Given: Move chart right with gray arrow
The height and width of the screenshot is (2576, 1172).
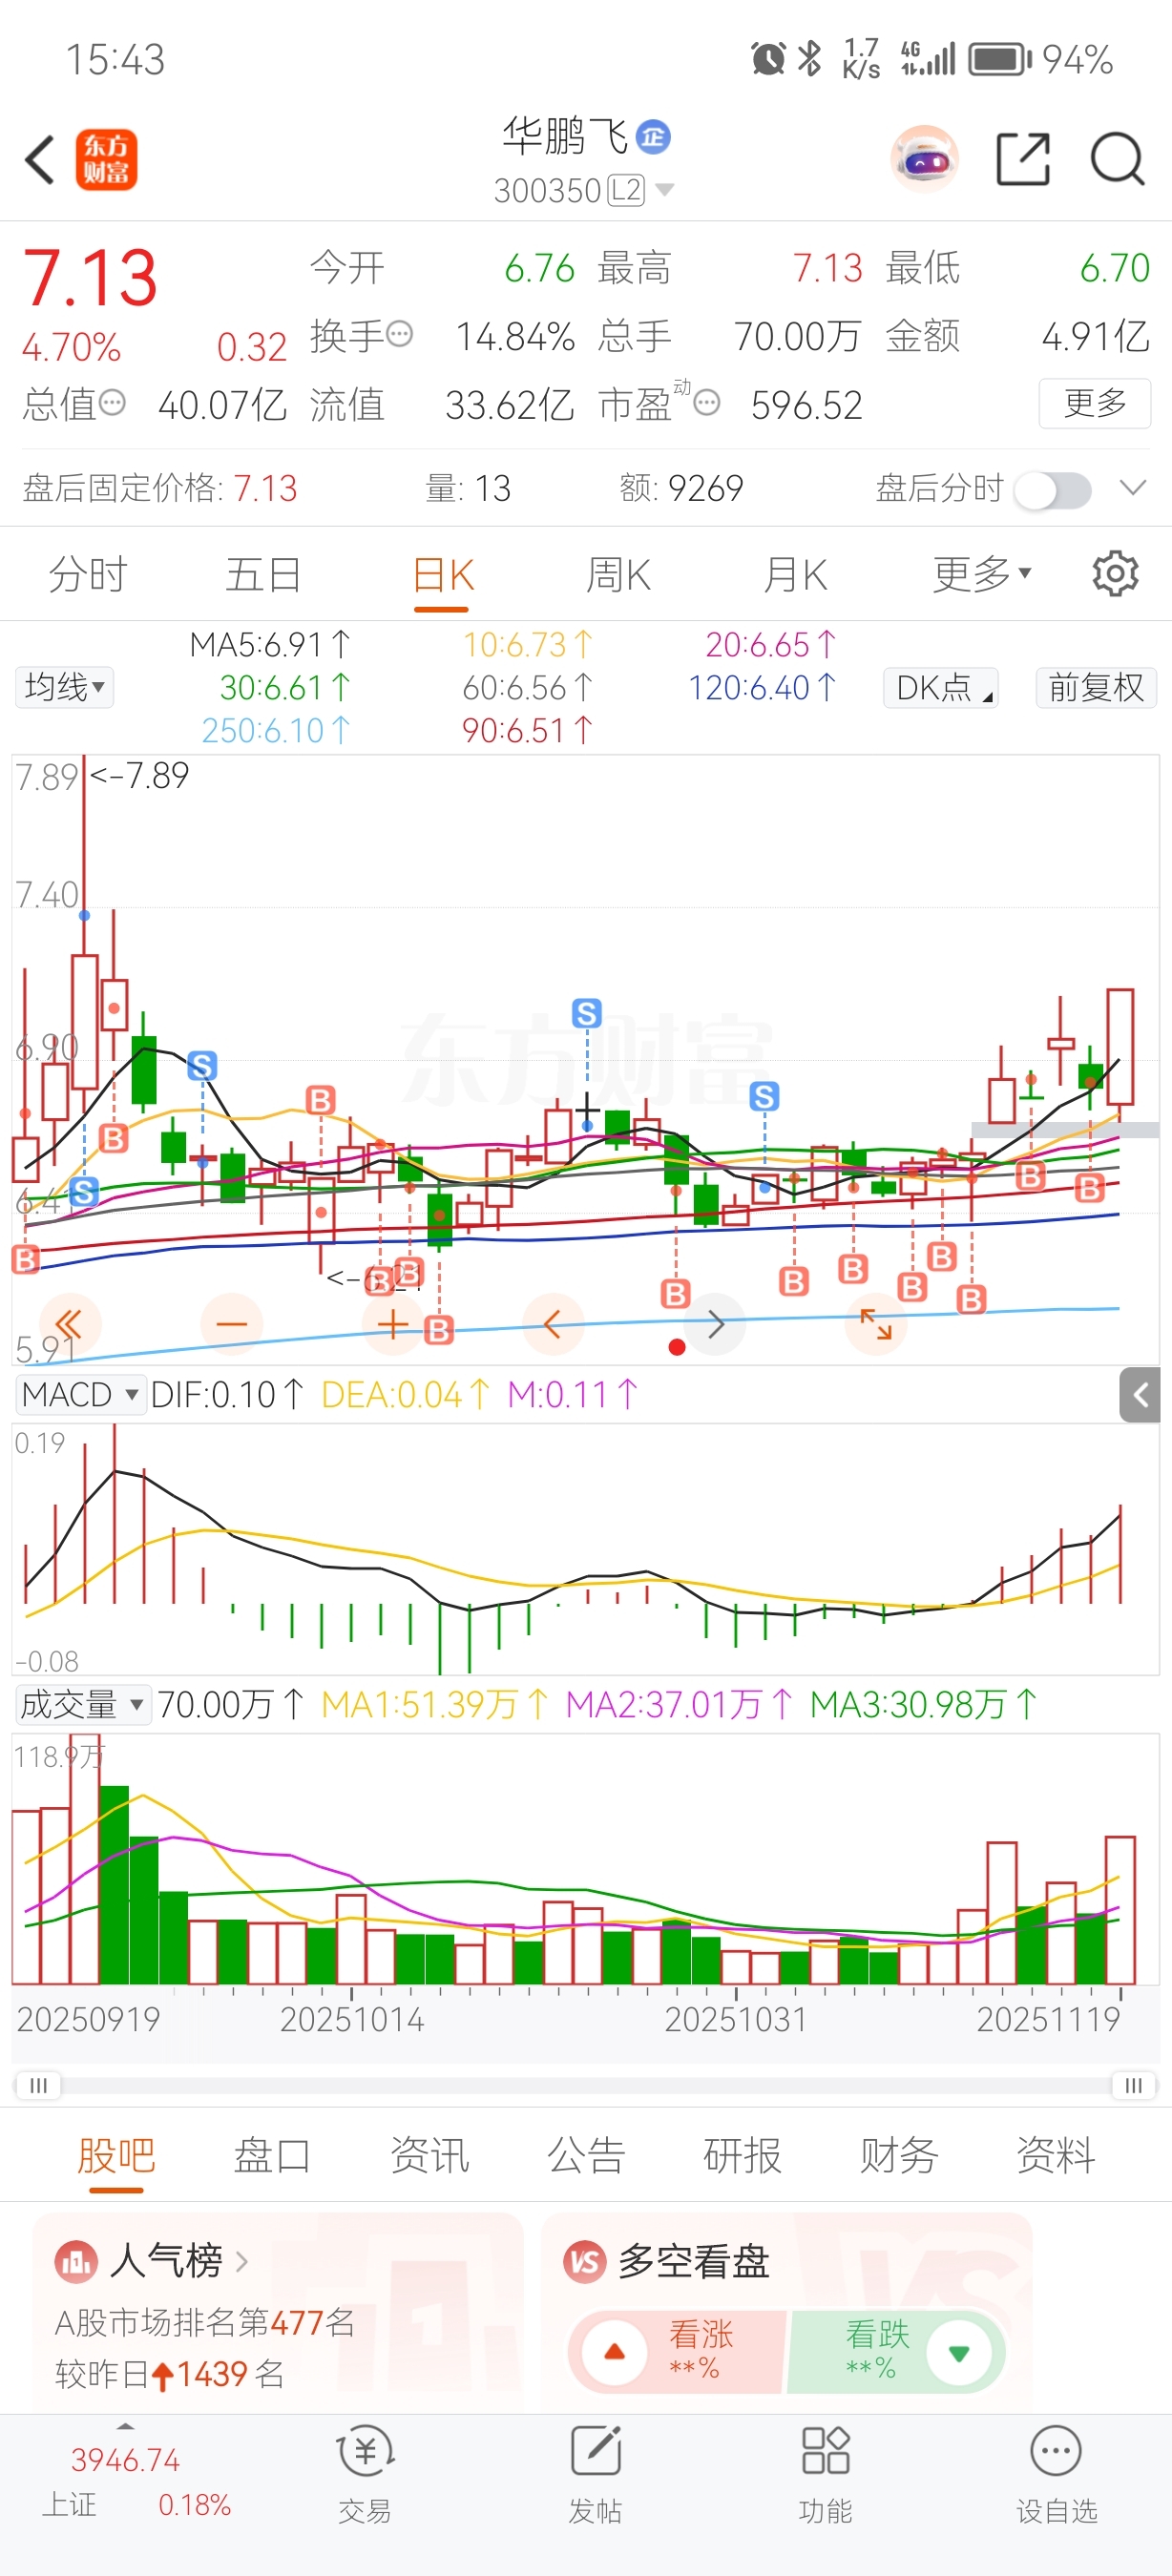Looking at the screenshot, I should 716,1325.
